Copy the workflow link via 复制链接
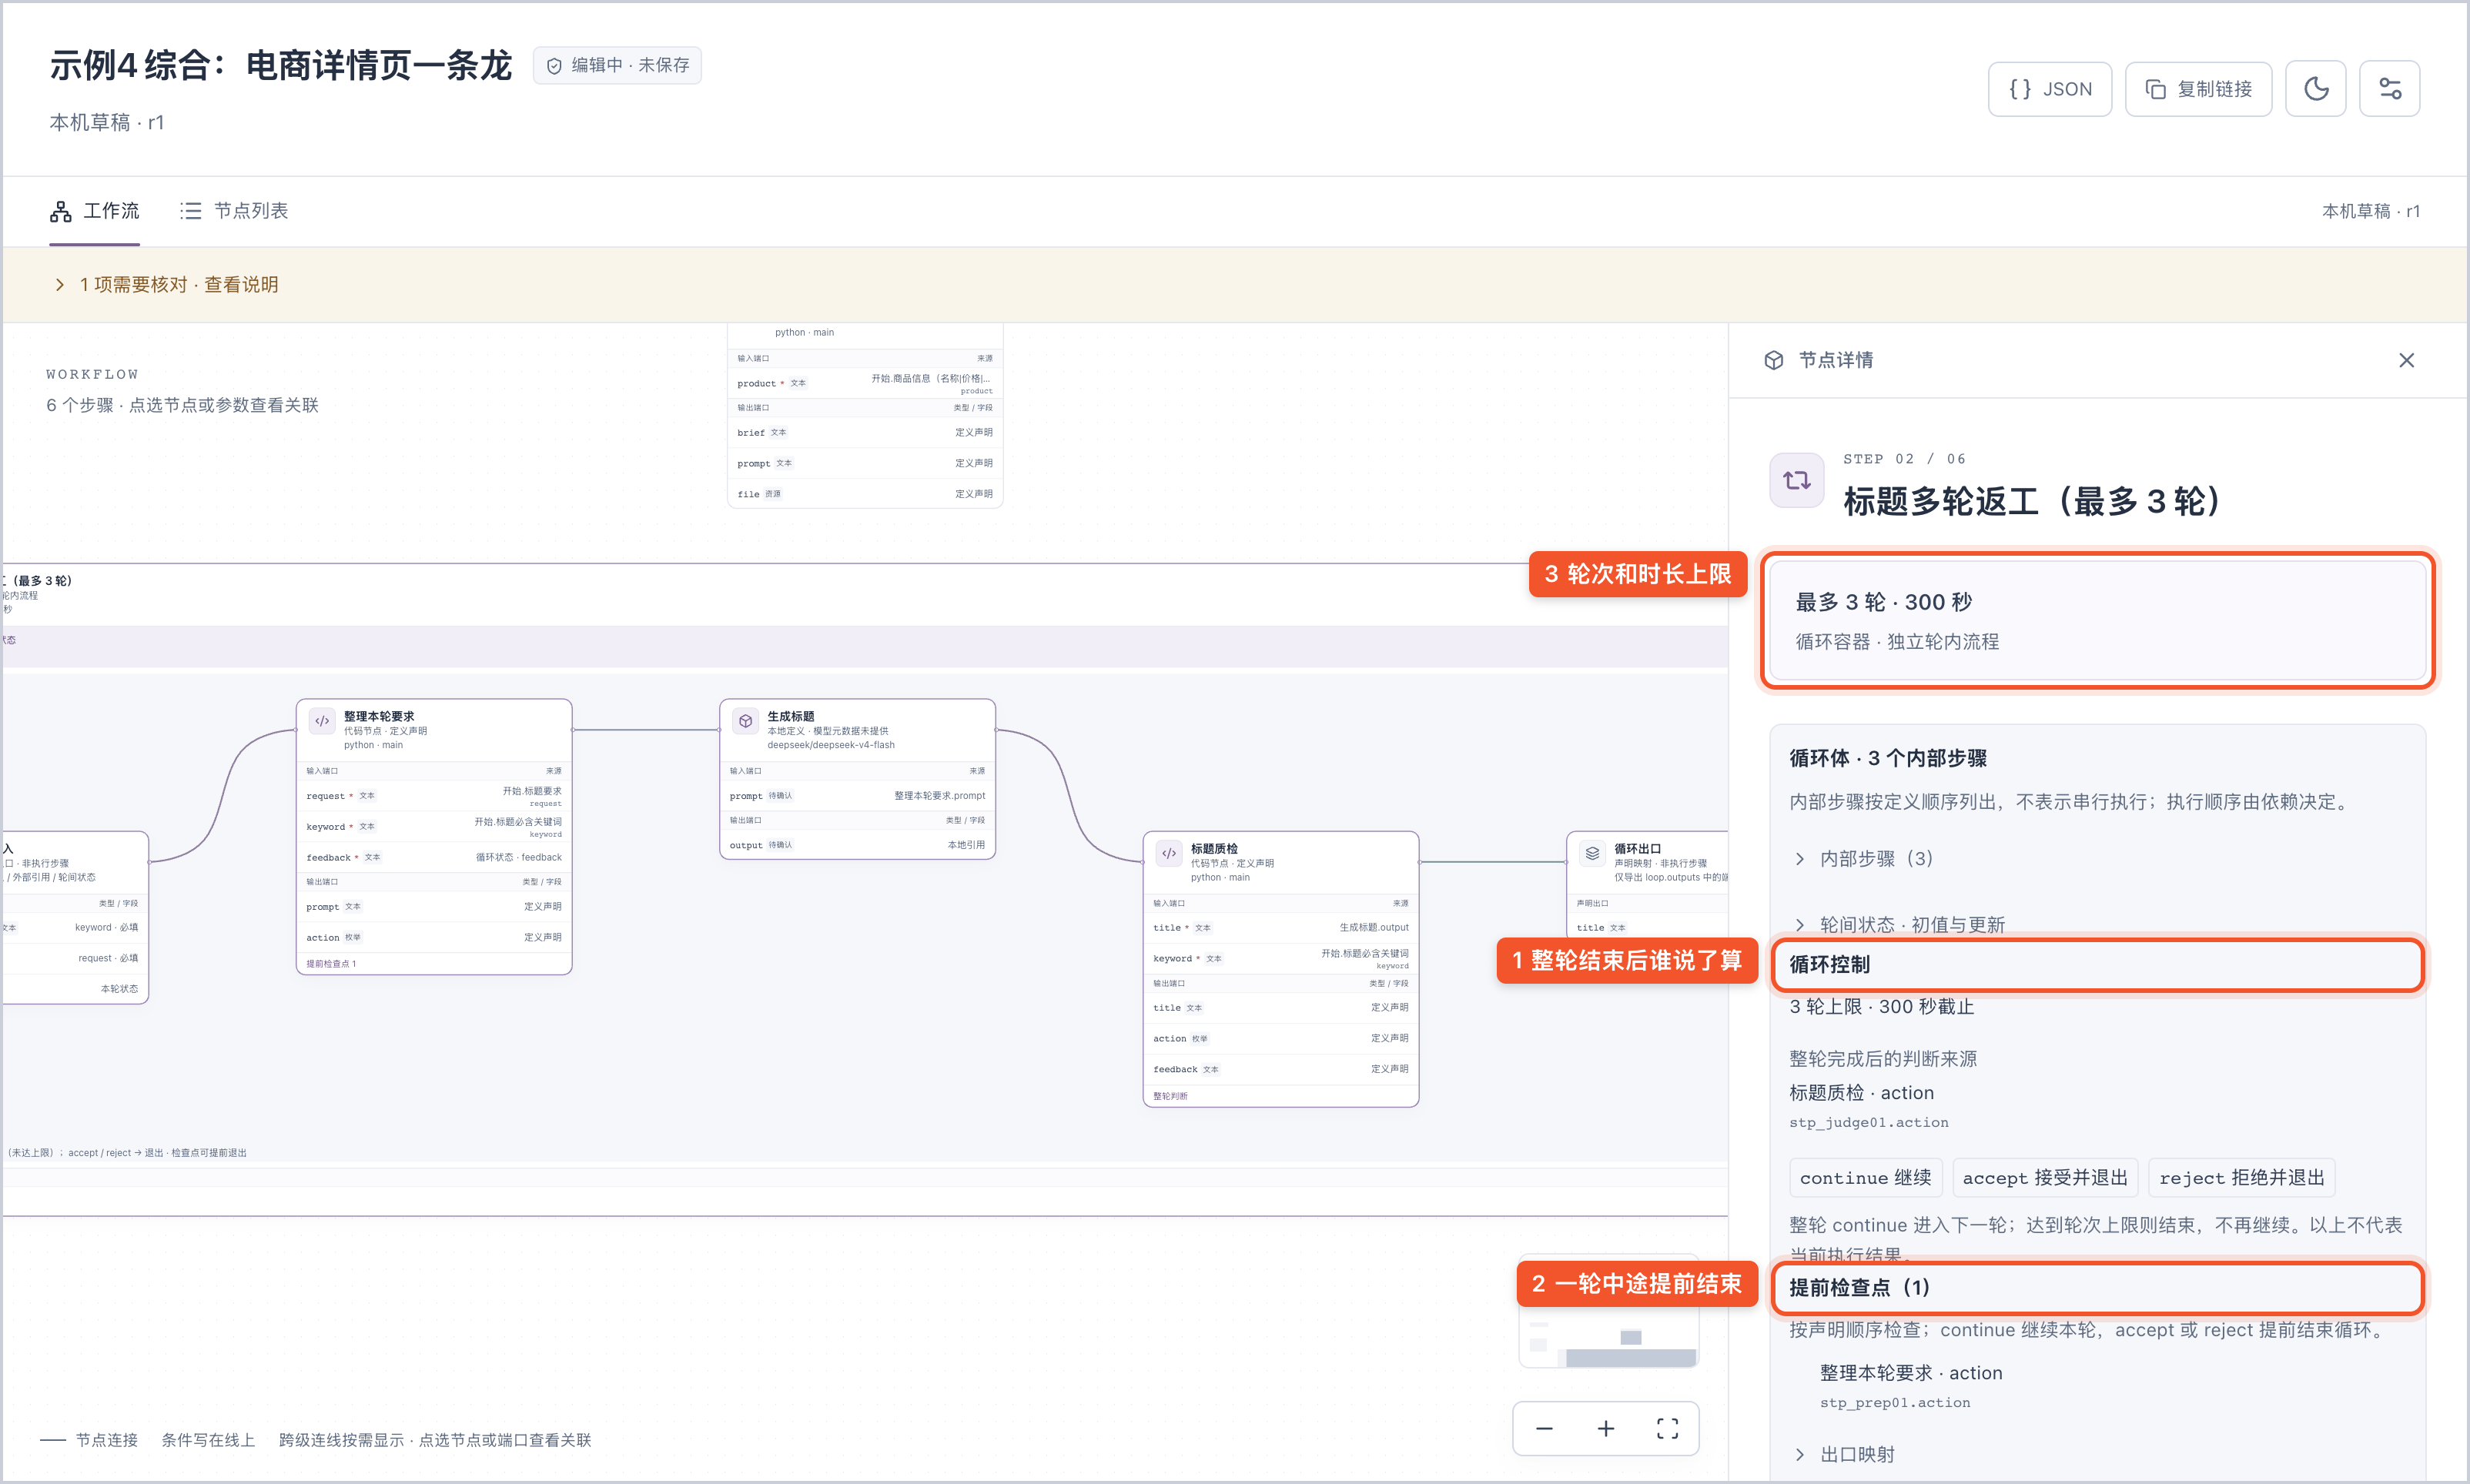This screenshot has width=2470, height=1484. tap(2198, 89)
